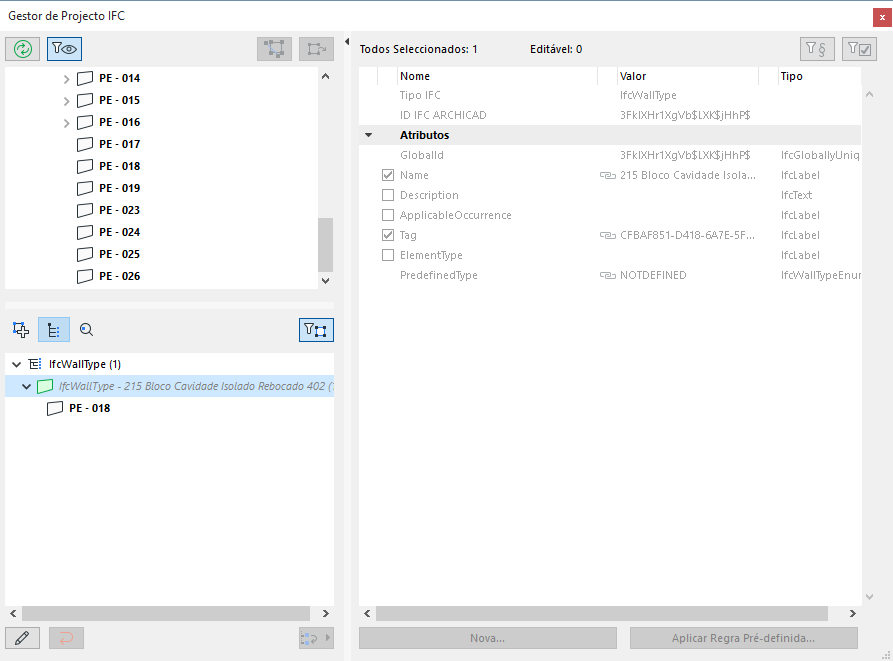Collapse the left panel with the small arrow
The height and width of the screenshot is (661, 893).
tap(347, 42)
